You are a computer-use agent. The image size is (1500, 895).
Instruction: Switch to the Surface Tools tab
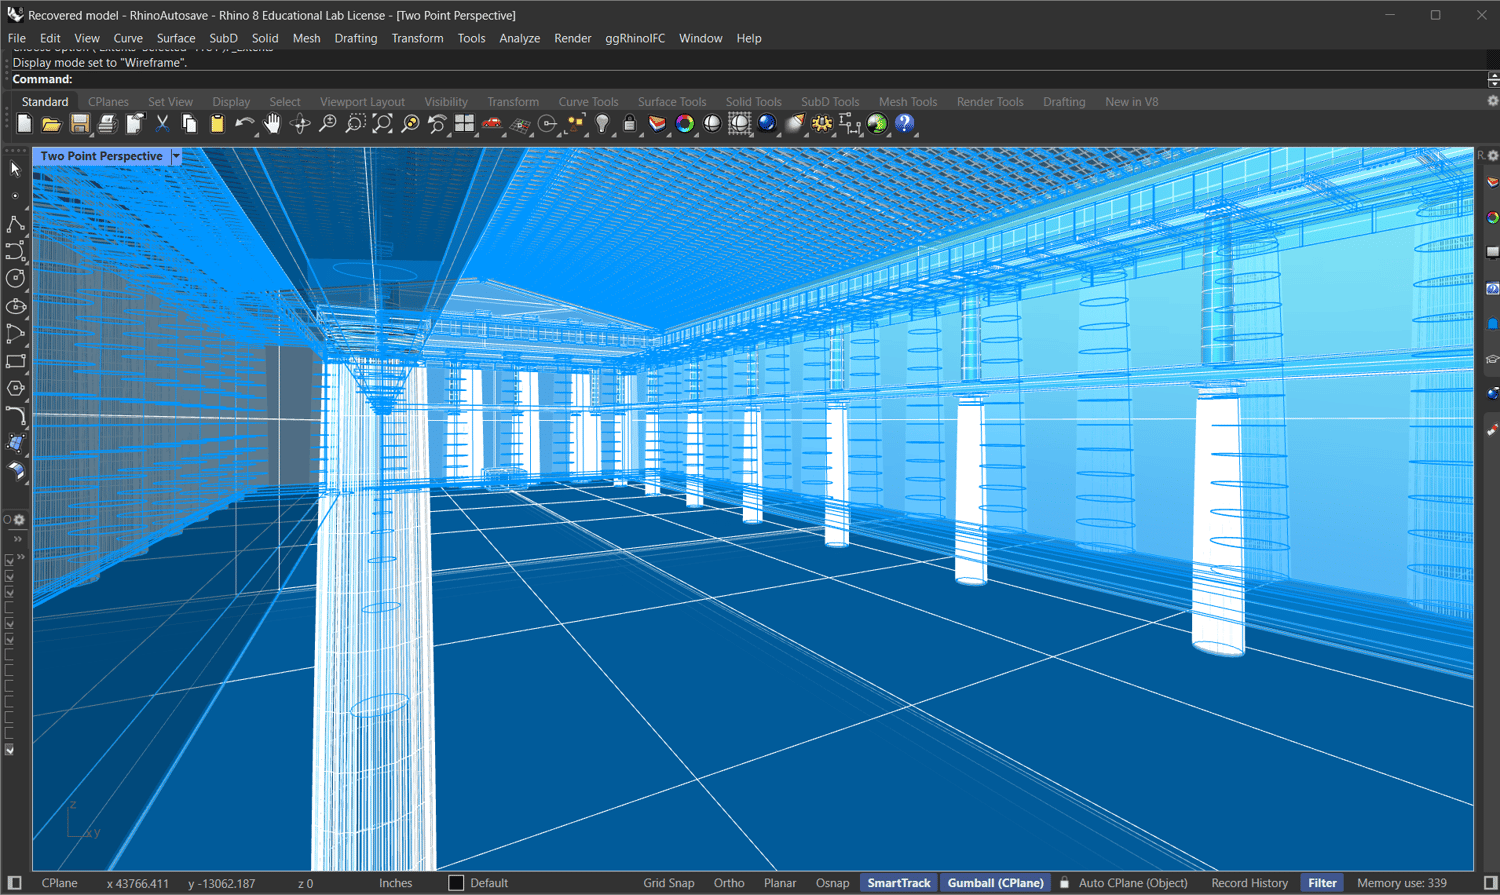click(x=671, y=102)
